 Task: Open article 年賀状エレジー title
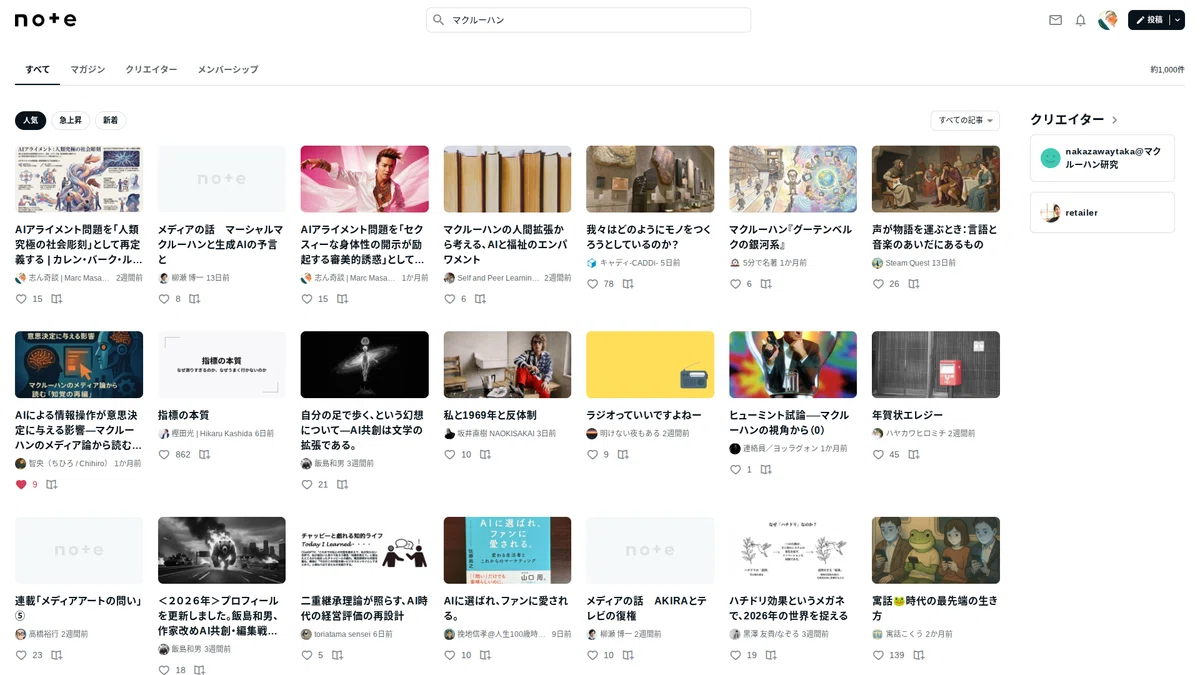coord(907,414)
